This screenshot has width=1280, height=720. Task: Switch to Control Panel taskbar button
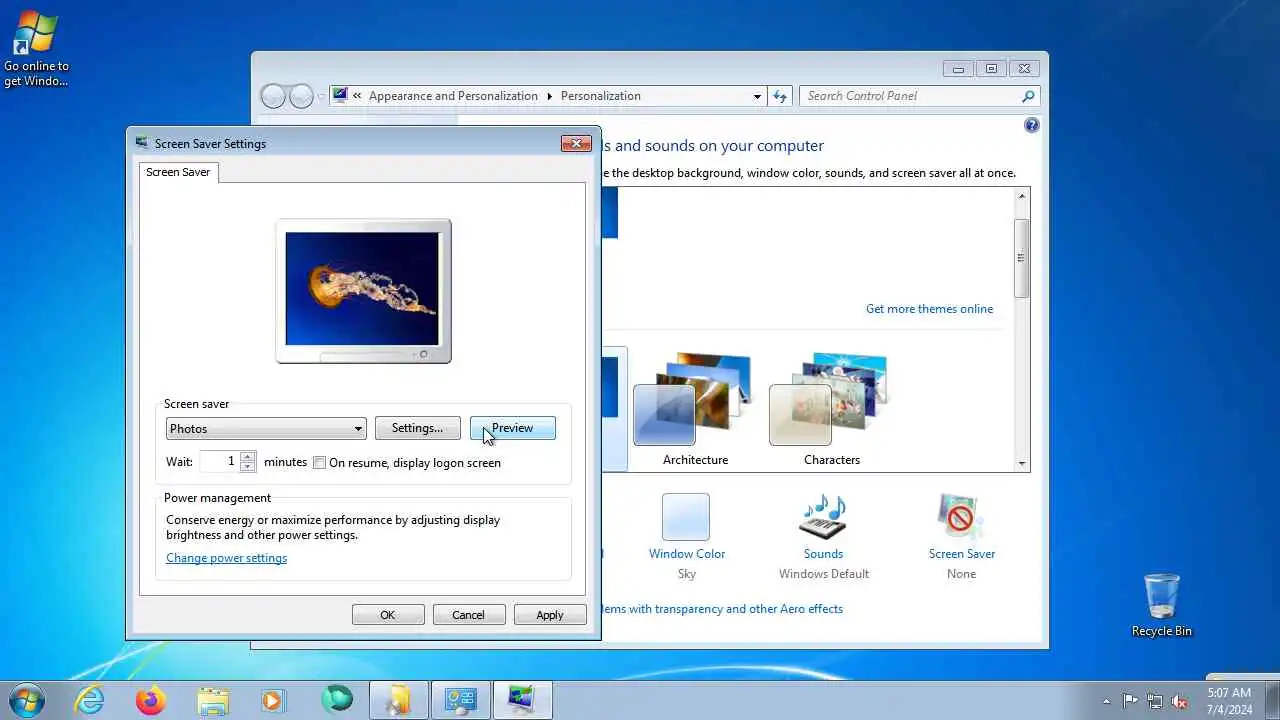coord(461,700)
